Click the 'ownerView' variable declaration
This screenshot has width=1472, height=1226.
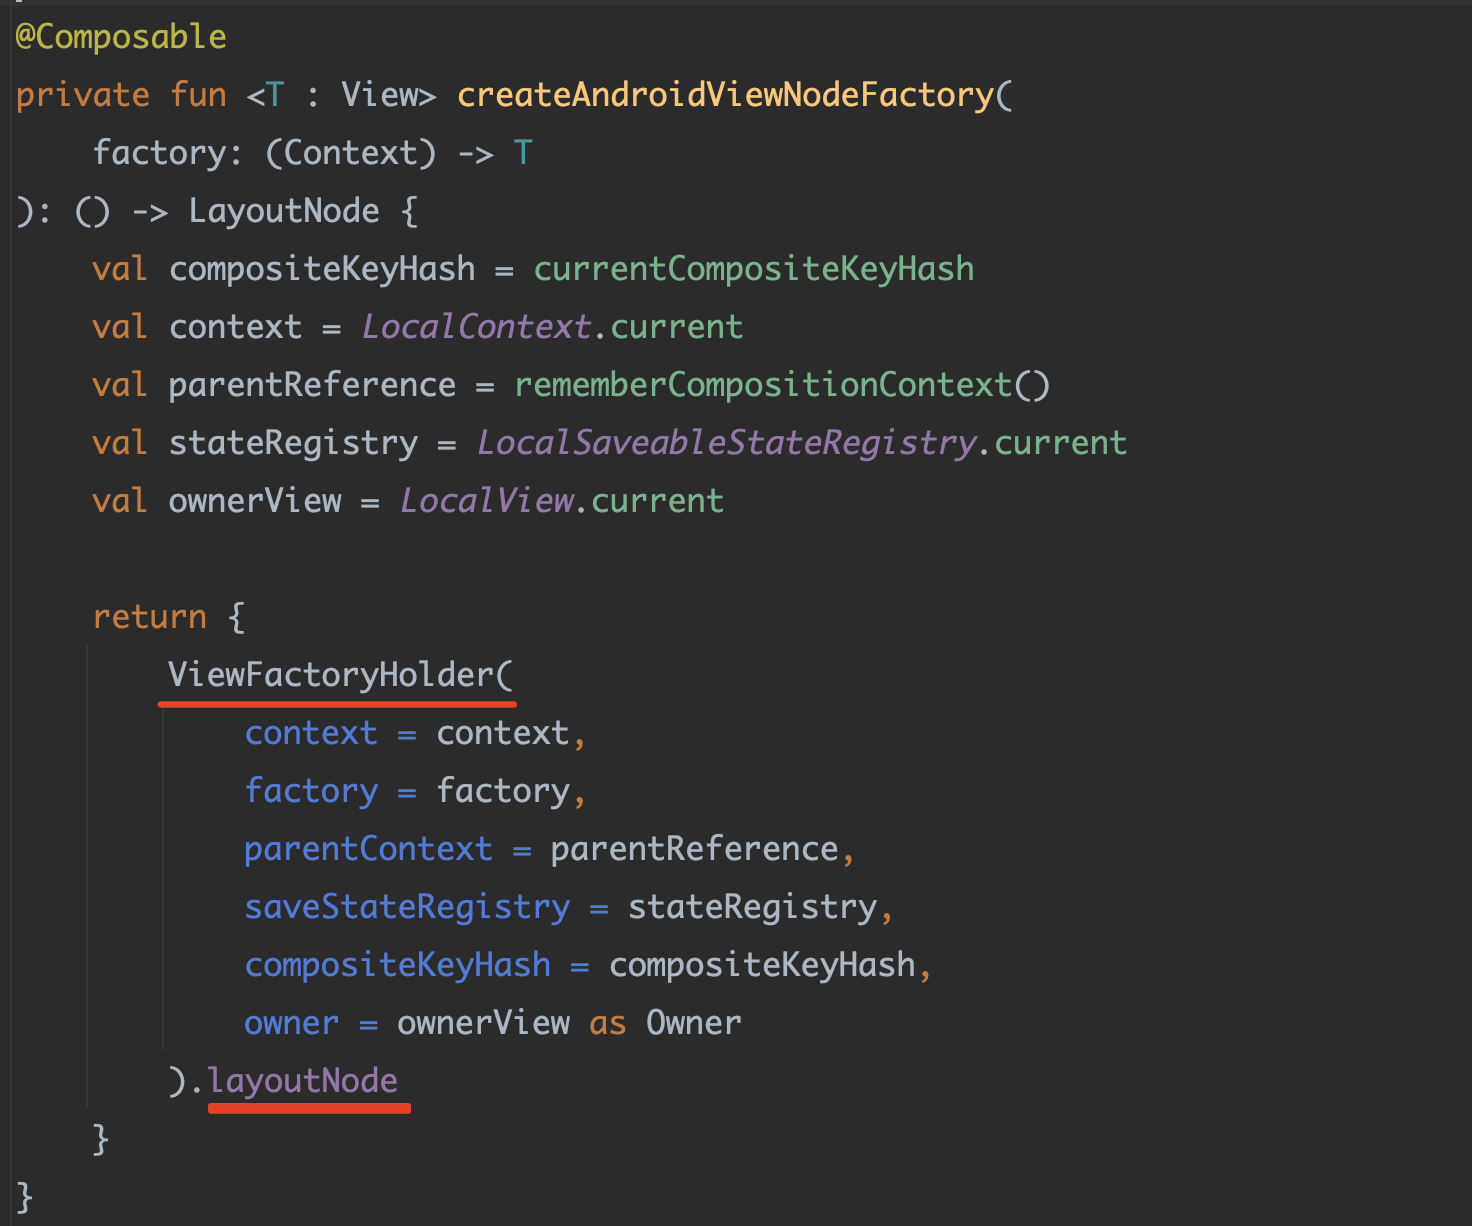click(255, 501)
